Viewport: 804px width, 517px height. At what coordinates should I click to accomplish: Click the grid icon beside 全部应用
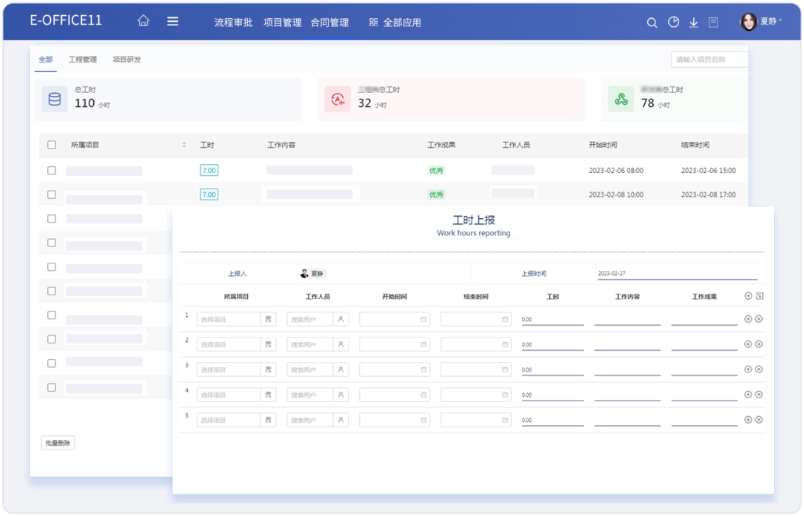tap(373, 22)
